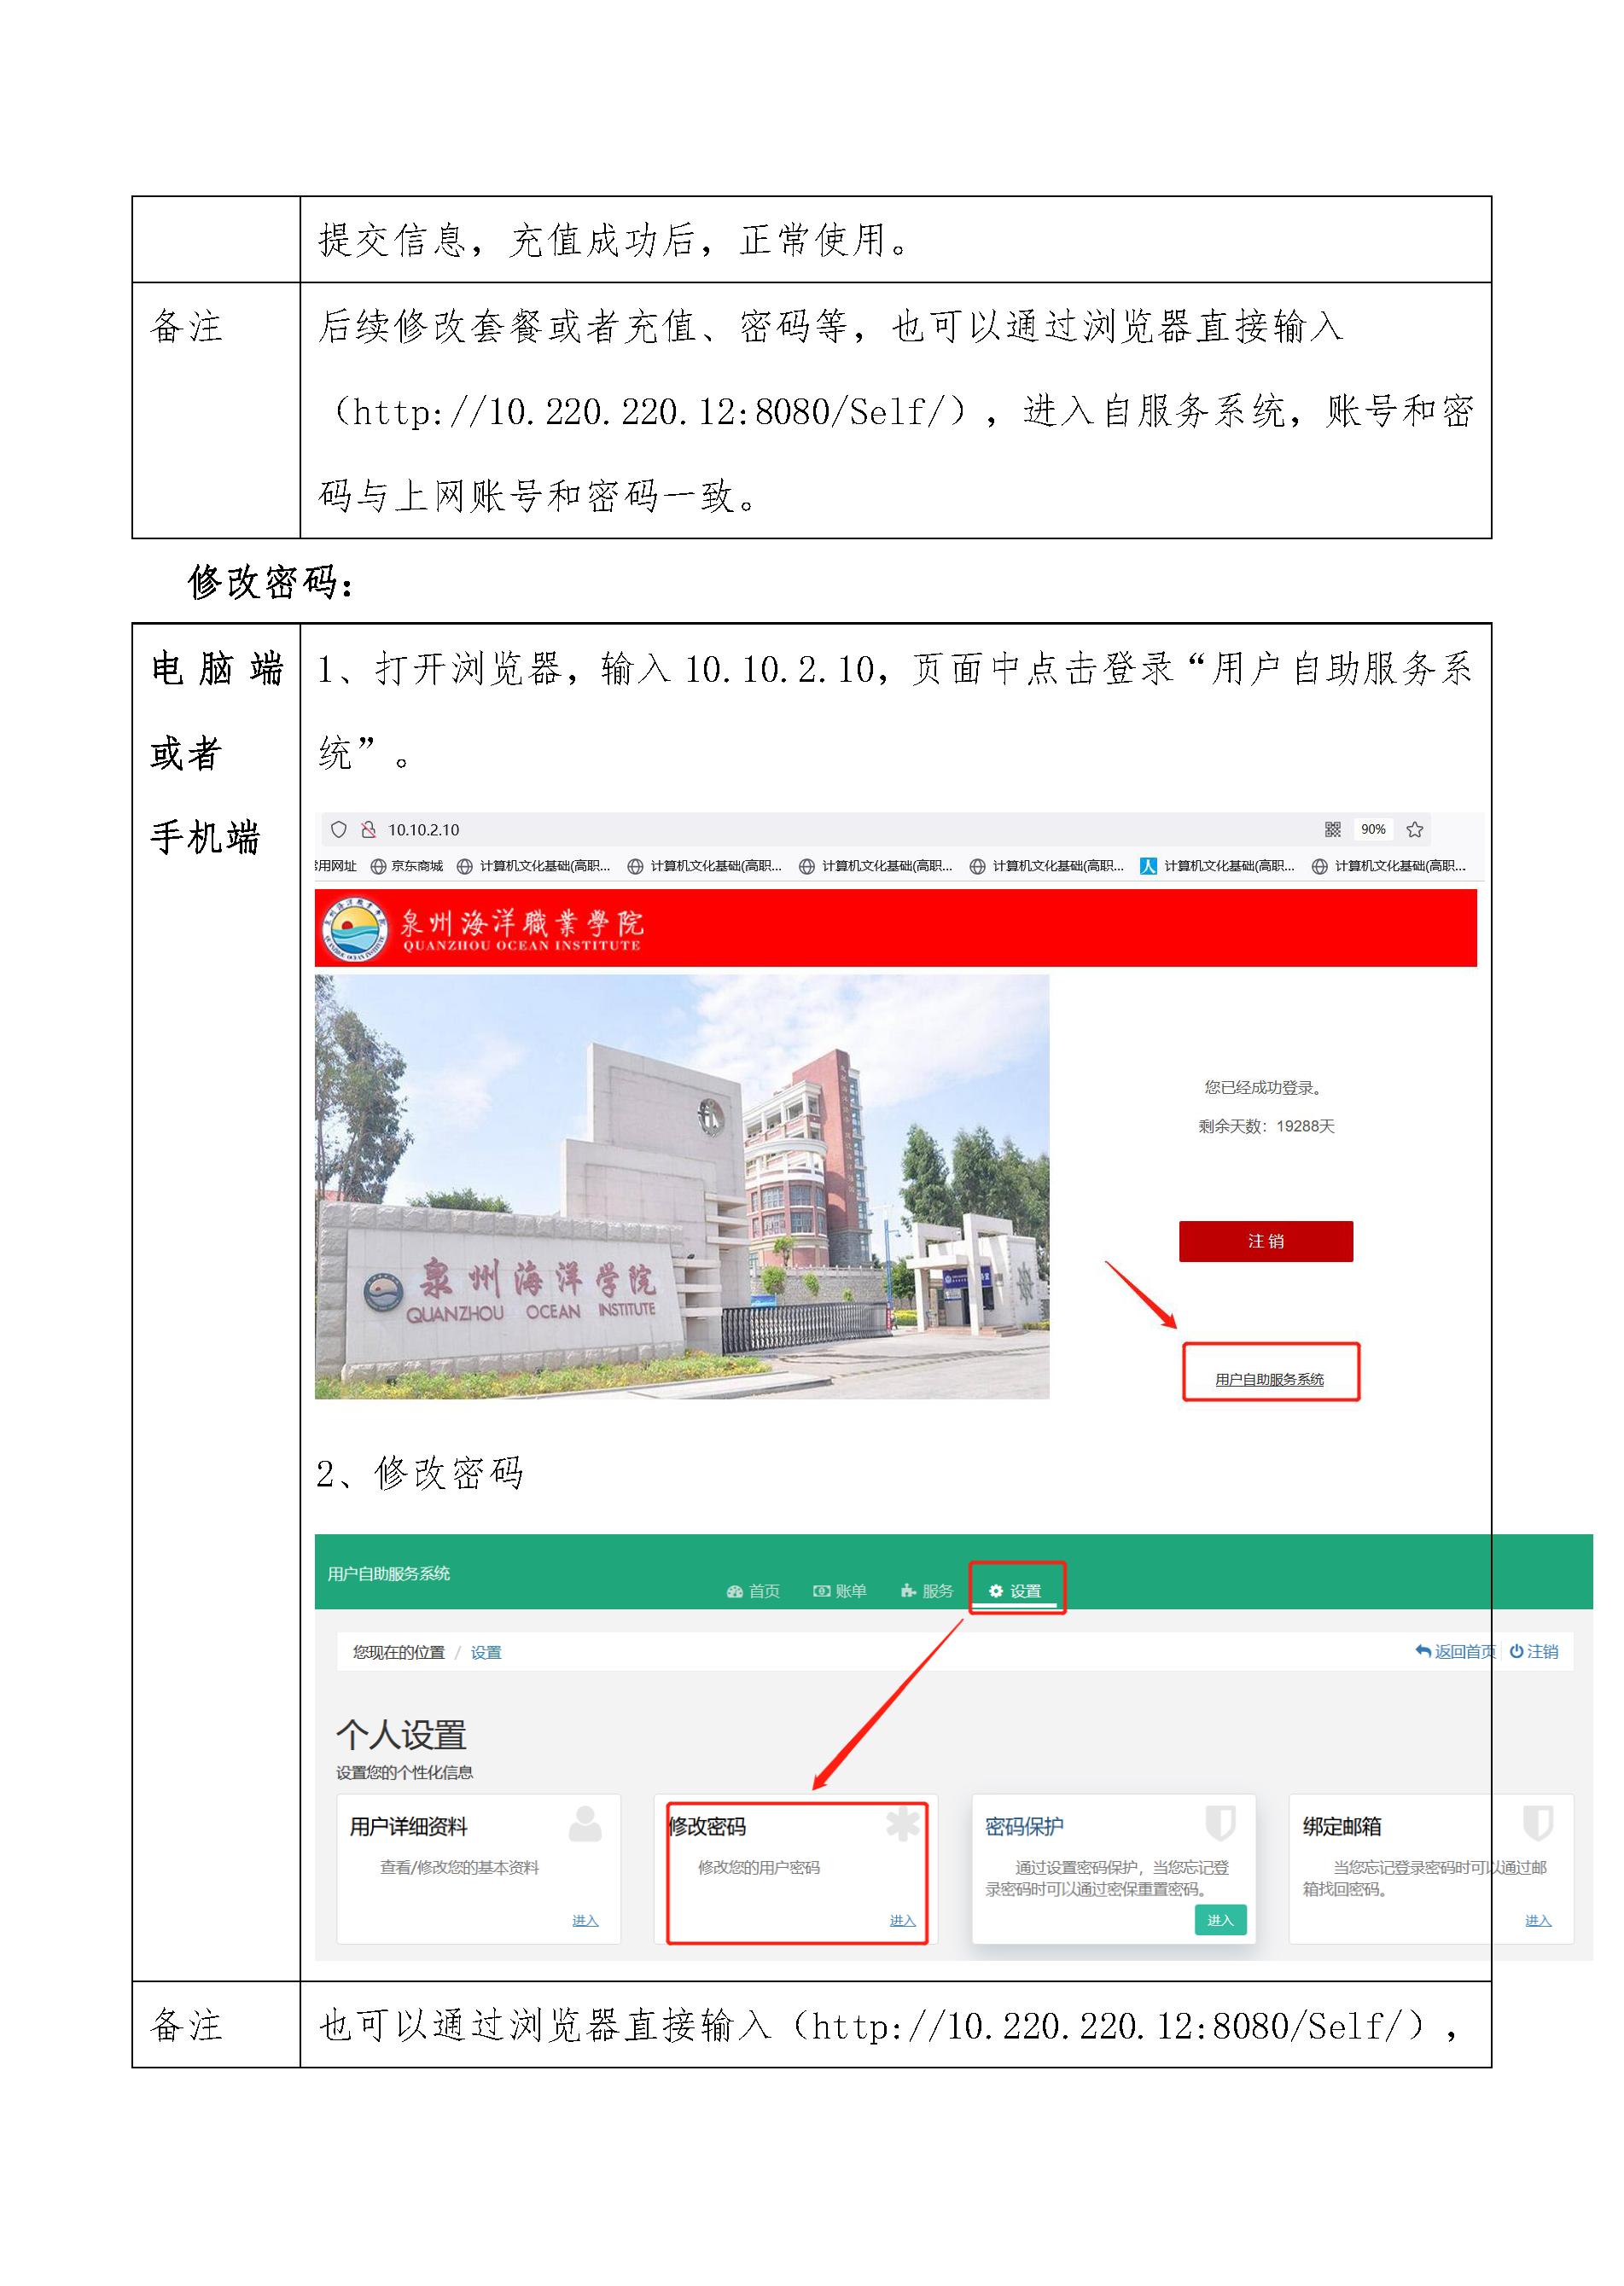Screen dimensions: 1624x2286
Task: Open the 用户自助服务系统 link
Action: 1269,1379
